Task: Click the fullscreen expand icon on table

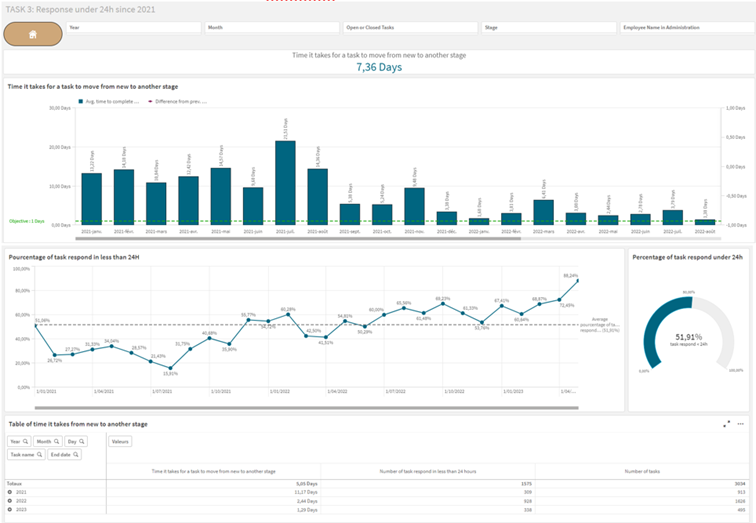Action: [x=727, y=424]
